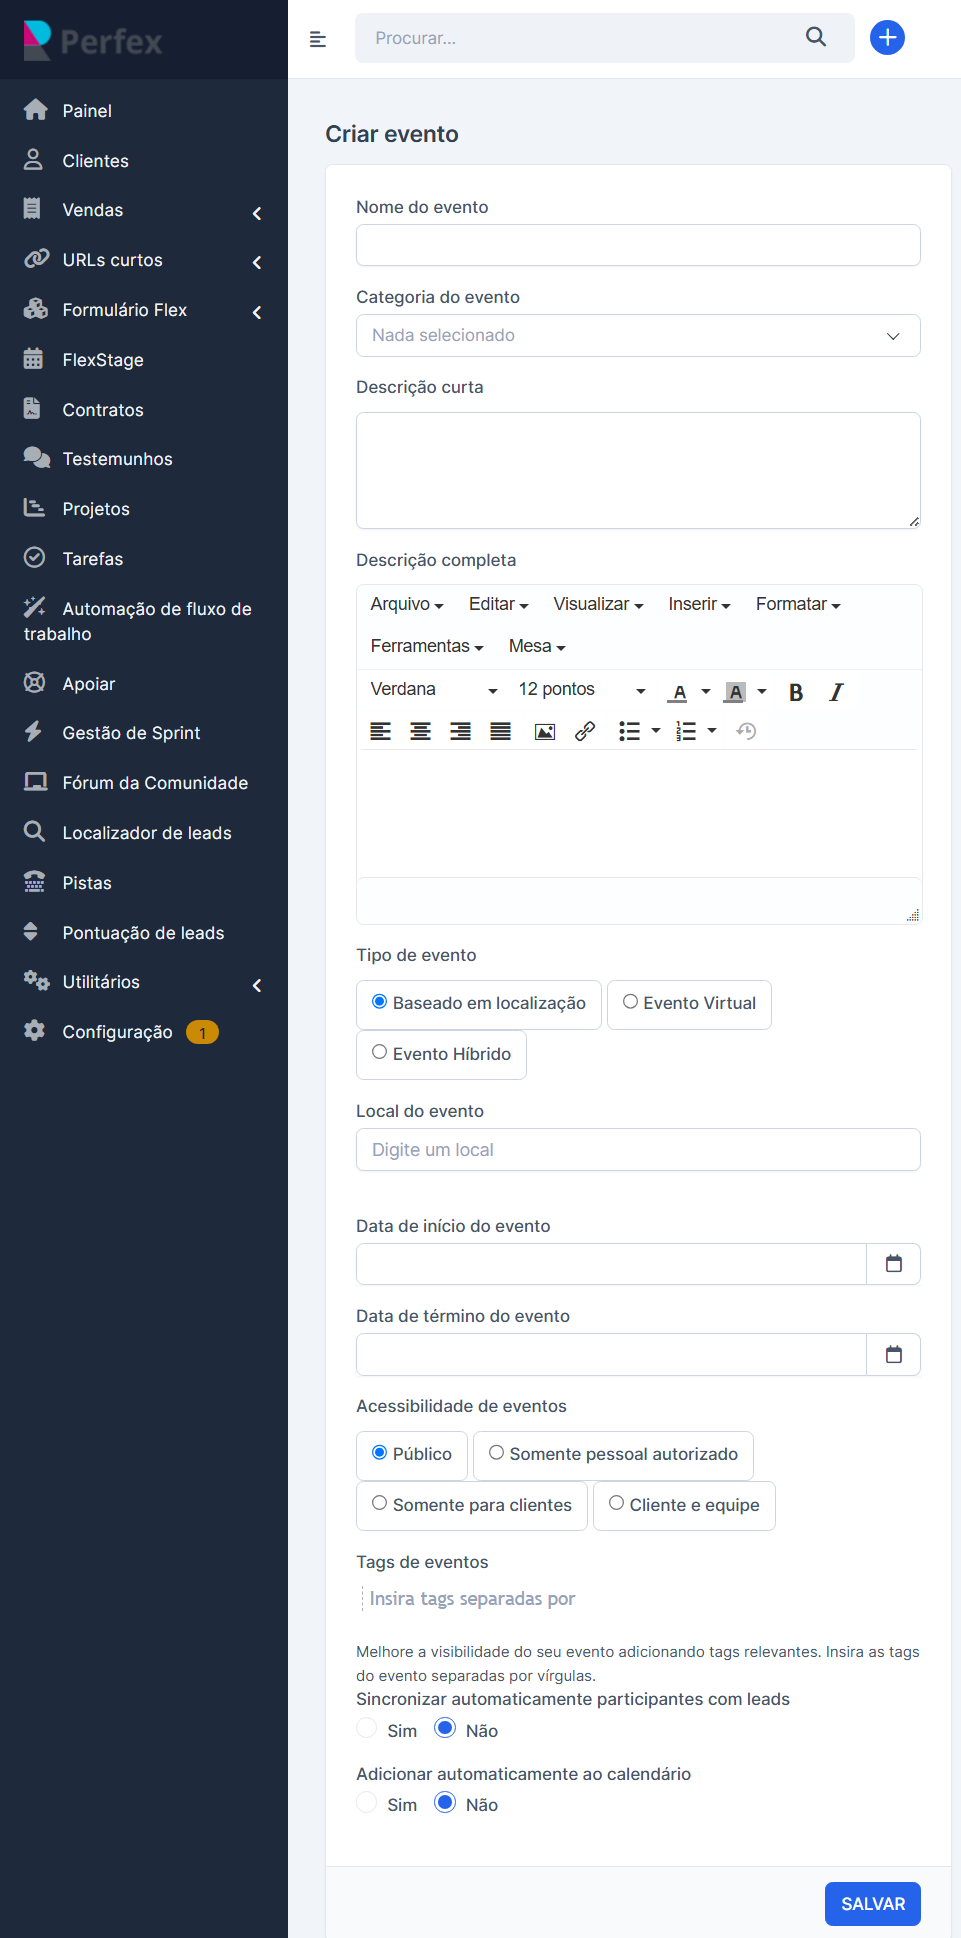Apply numbered list in editor

[686, 732]
